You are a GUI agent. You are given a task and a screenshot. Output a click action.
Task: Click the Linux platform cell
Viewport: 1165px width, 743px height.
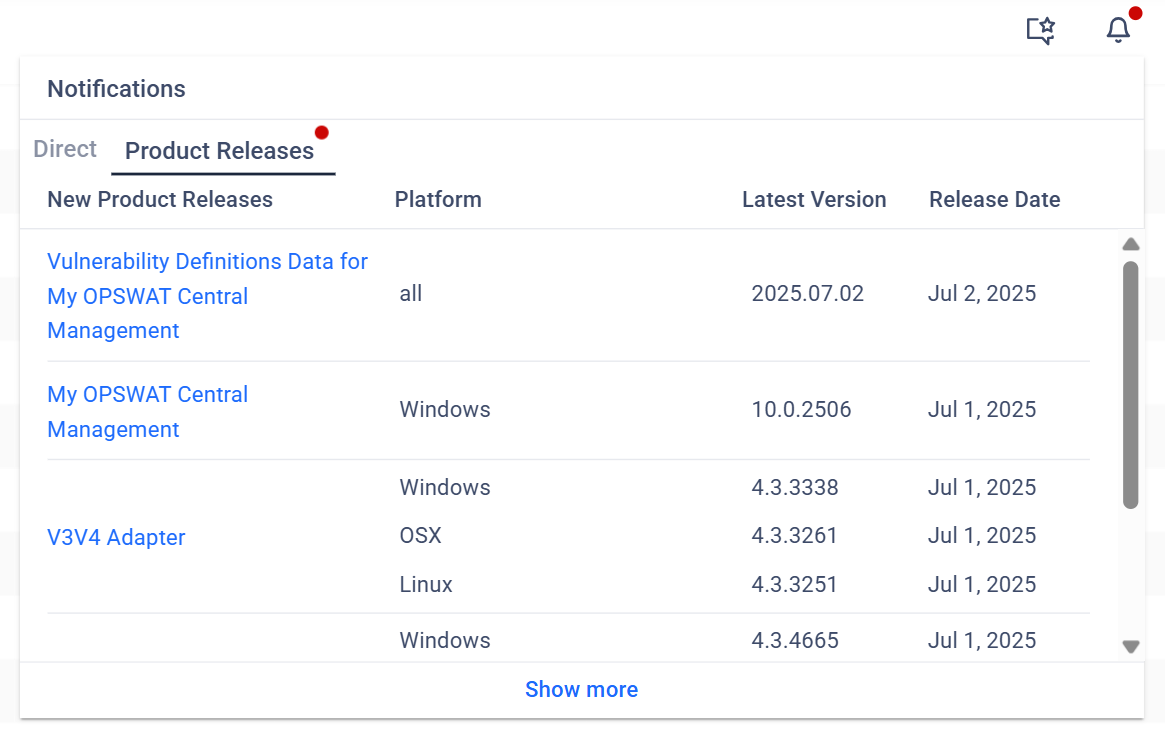tap(426, 585)
